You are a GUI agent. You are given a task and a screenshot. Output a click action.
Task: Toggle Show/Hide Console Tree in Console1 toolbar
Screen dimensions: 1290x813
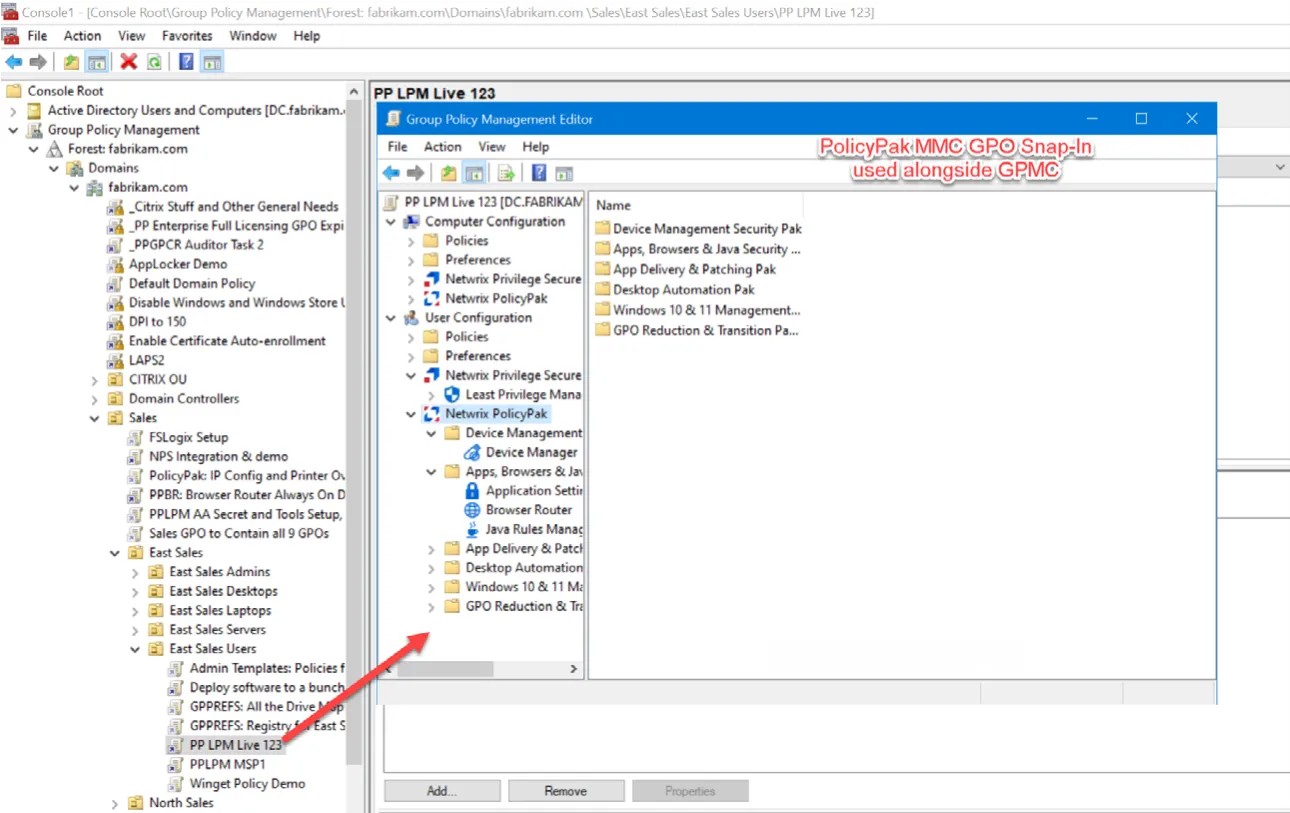tap(97, 62)
